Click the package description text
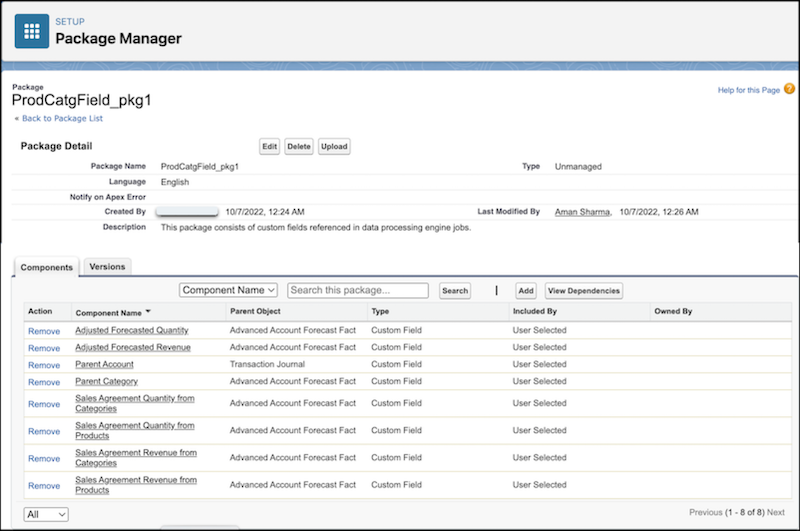This screenshot has width=800, height=531. point(316,227)
